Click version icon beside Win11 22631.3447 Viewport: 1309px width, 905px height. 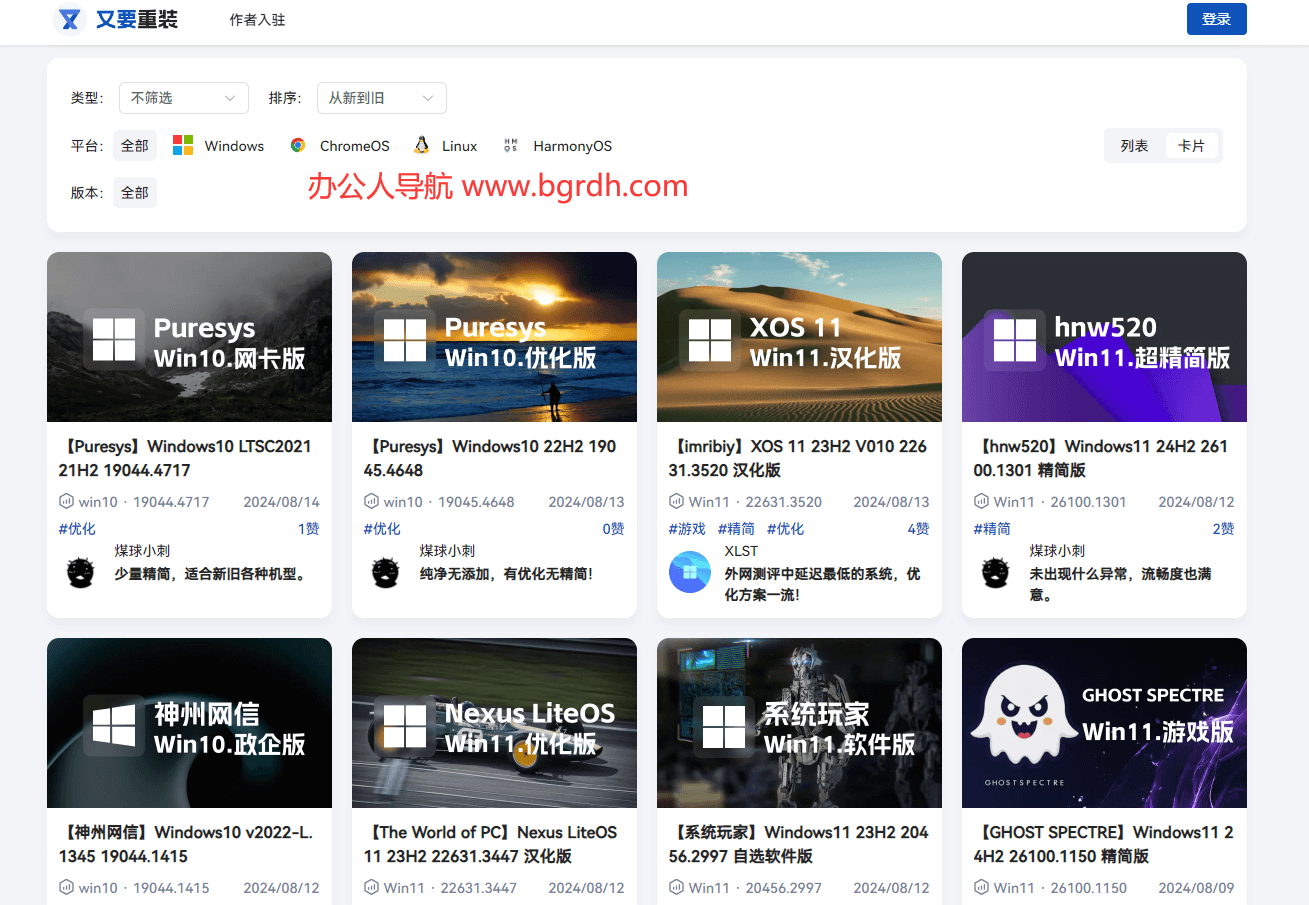click(371, 888)
